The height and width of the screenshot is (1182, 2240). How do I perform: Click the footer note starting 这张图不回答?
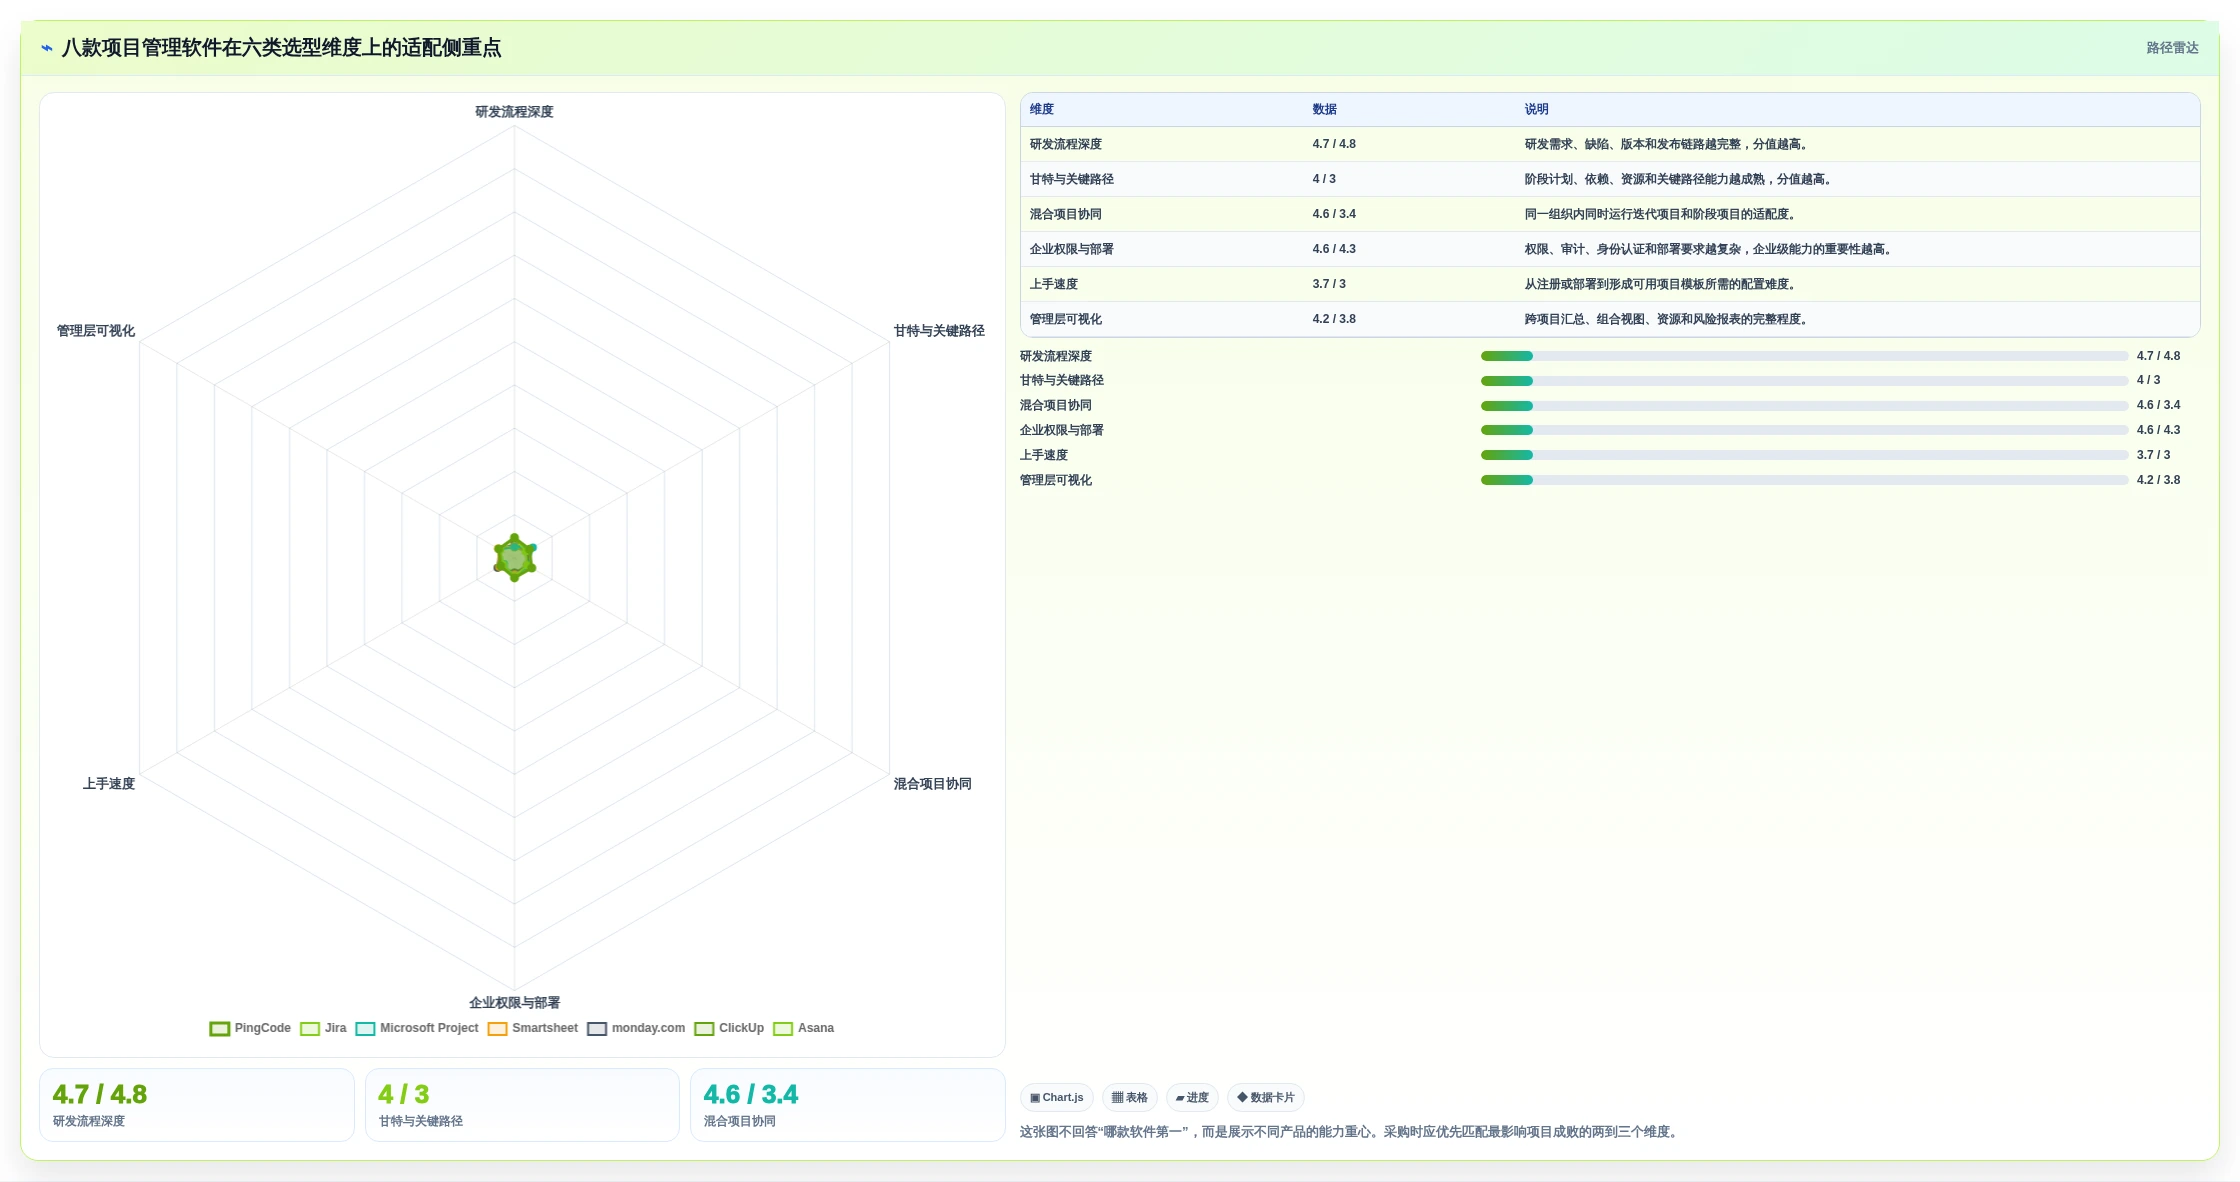pos(1351,1132)
